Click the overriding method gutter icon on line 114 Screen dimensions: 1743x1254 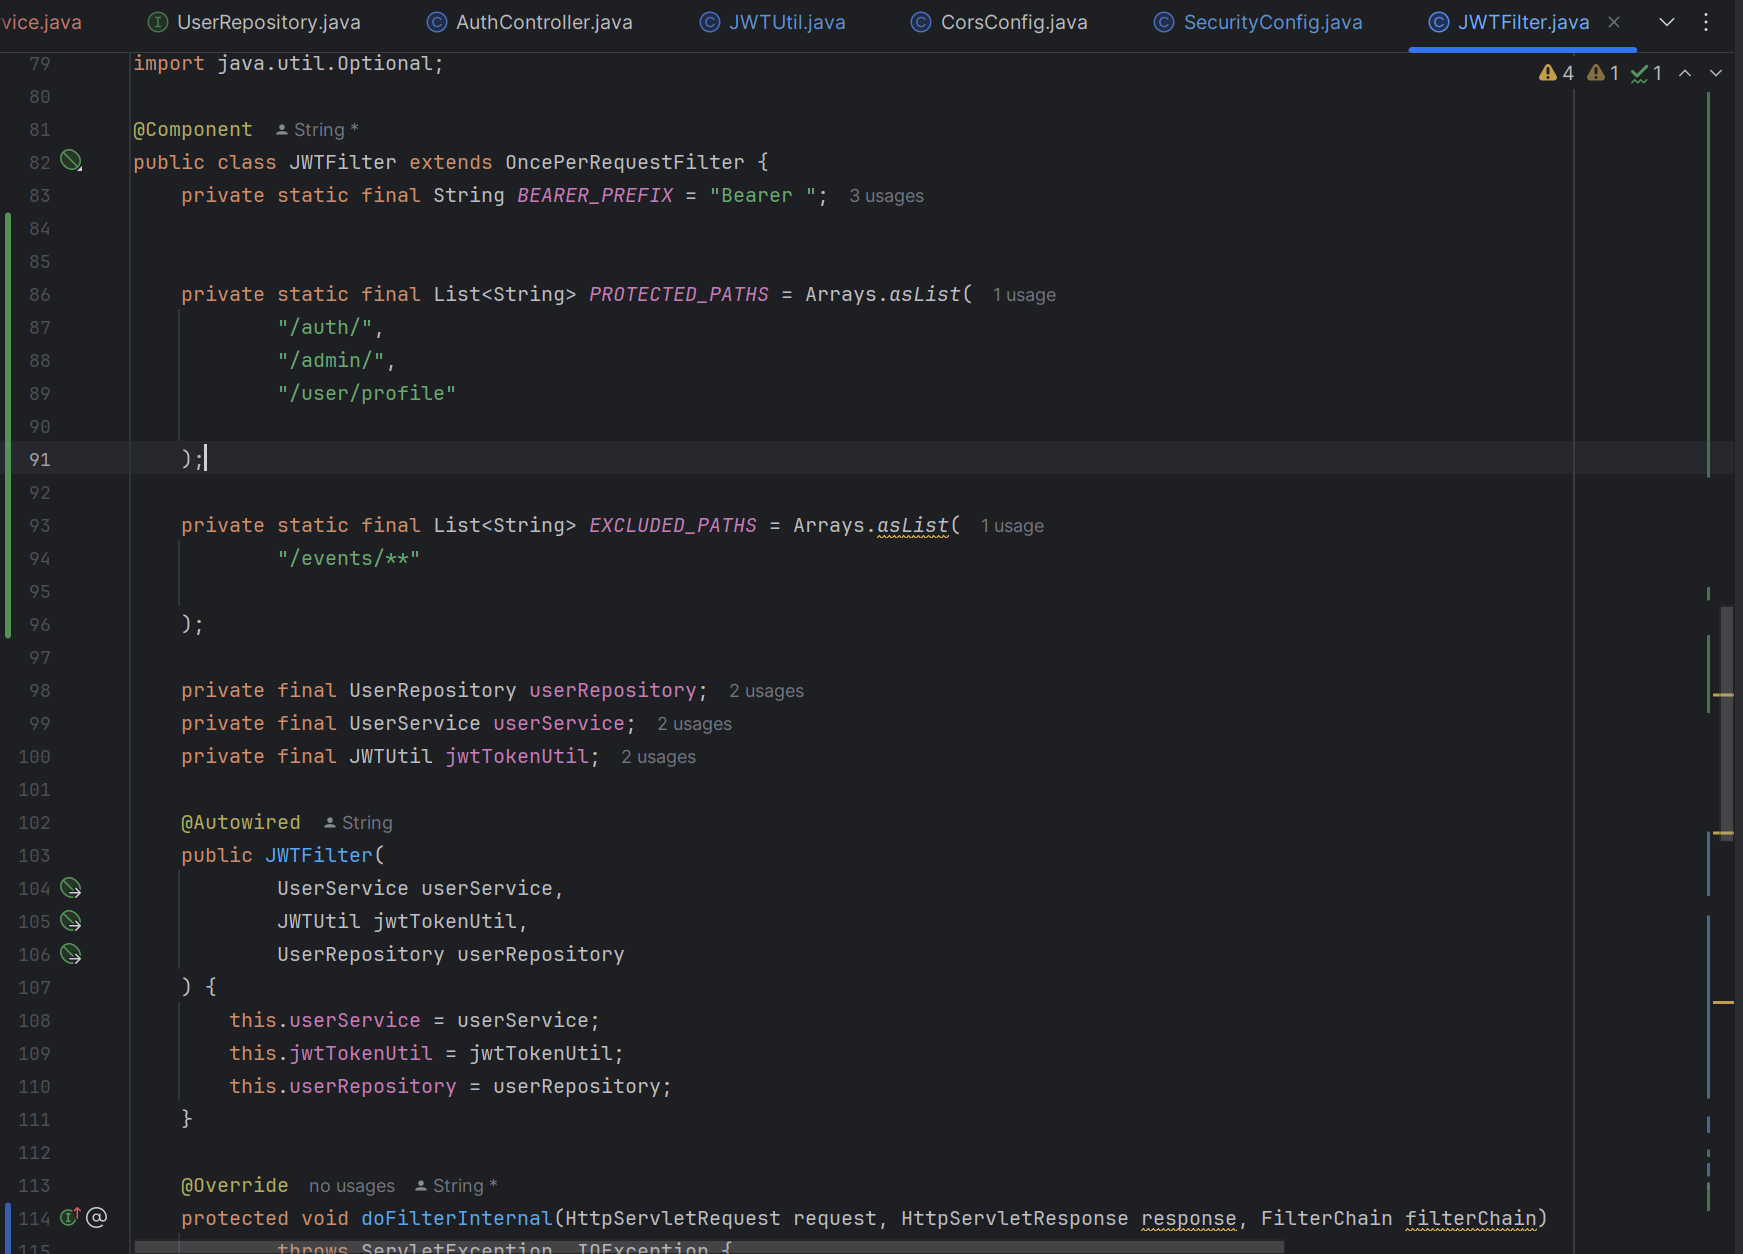[x=70, y=1217]
